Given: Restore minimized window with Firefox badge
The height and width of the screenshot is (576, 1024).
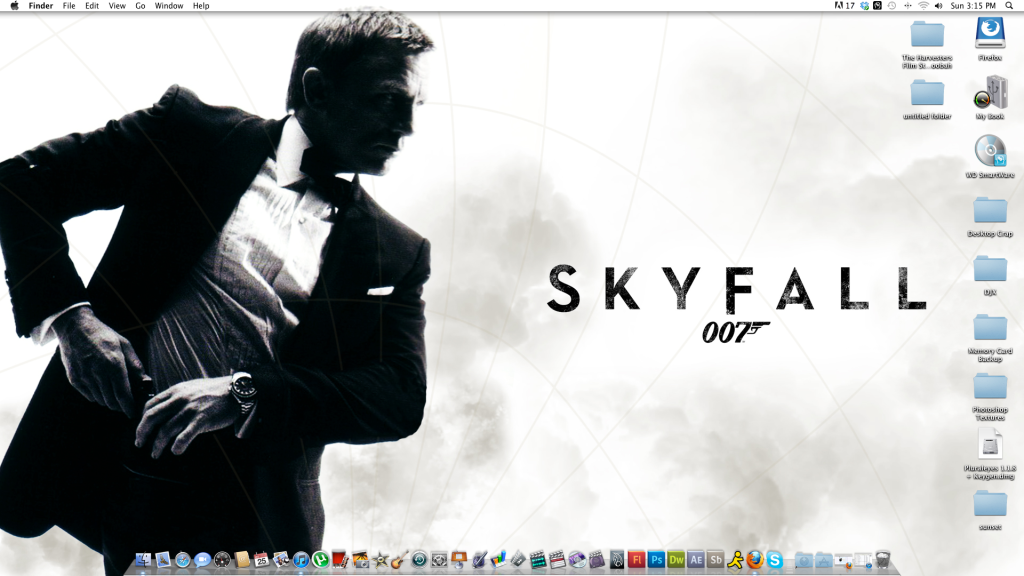Looking at the screenshot, I should point(844,561).
